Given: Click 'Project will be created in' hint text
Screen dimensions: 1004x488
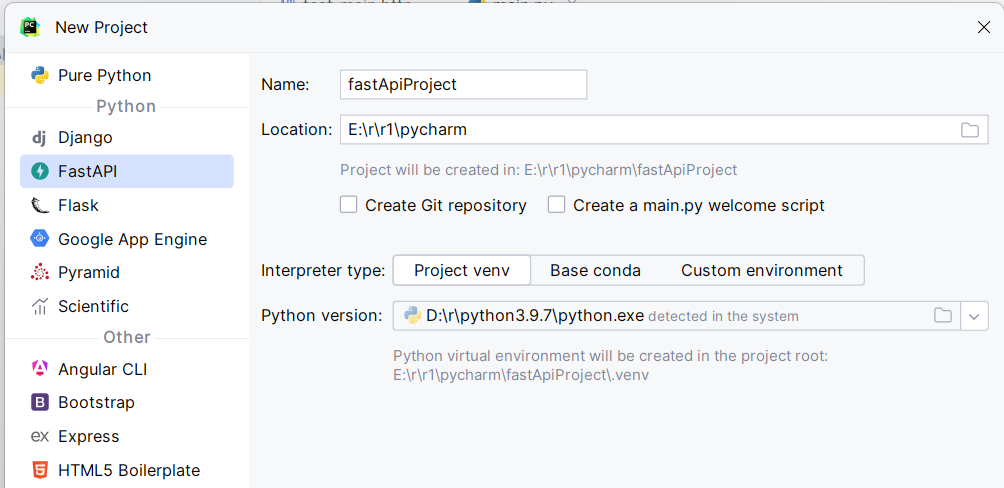Looking at the screenshot, I should point(538,170).
